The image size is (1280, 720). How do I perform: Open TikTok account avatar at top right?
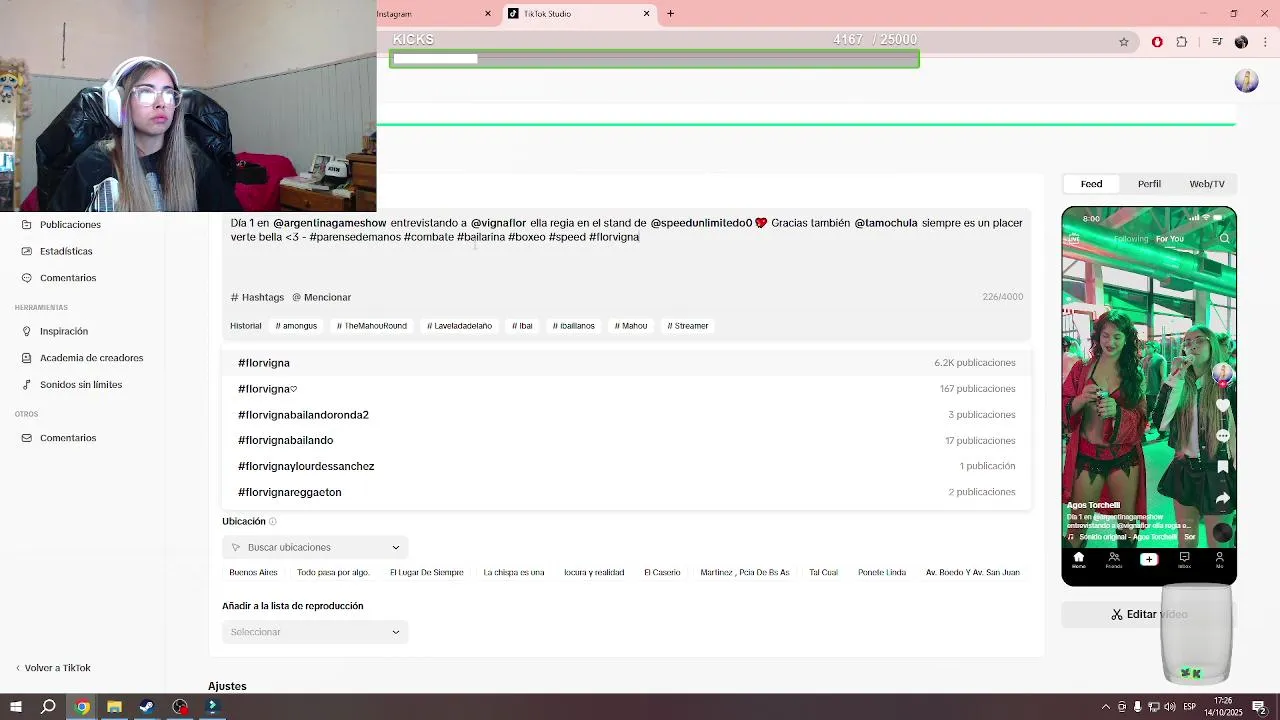coord(1246,82)
